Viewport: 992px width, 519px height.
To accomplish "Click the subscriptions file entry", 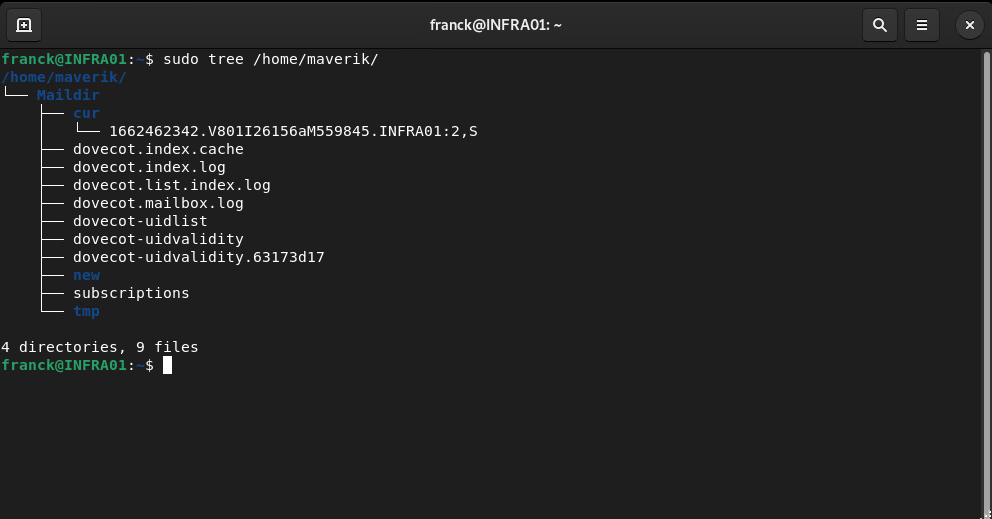I will [x=131, y=293].
